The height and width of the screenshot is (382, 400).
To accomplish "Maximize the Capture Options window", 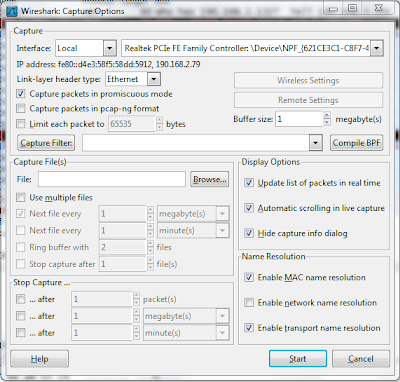I will pos(352,8).
